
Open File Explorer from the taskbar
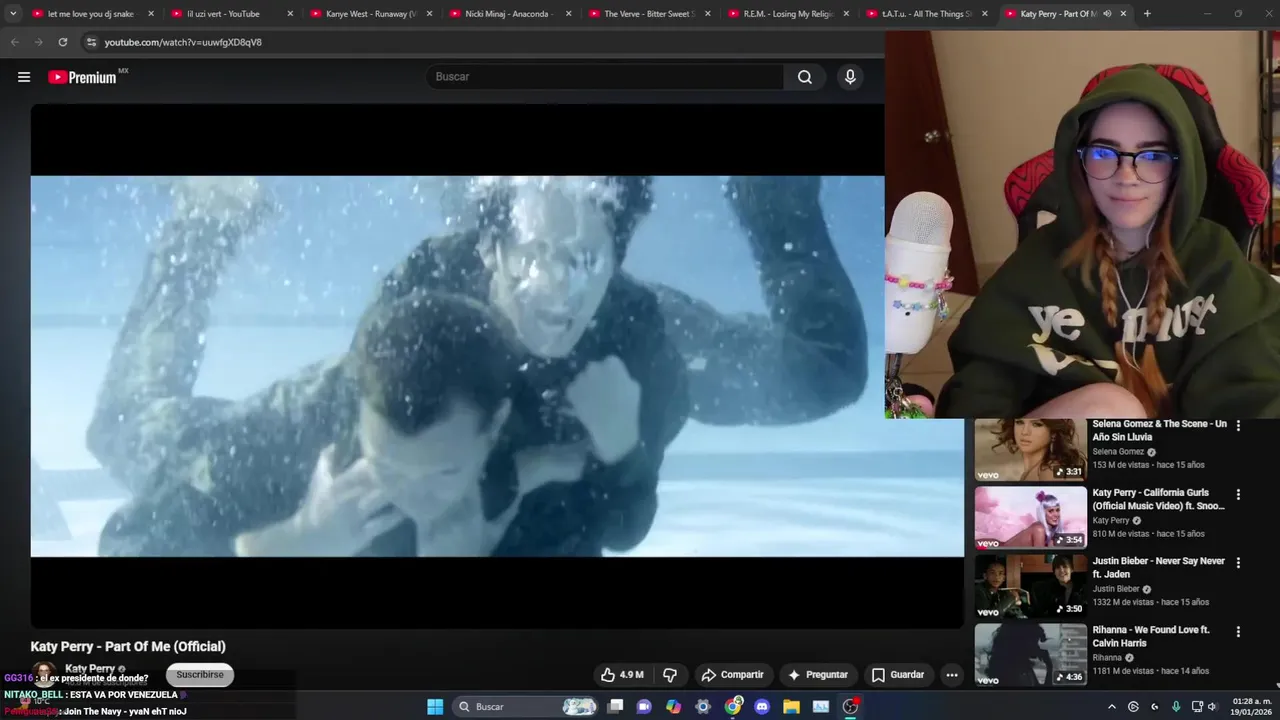click(791, 706)
